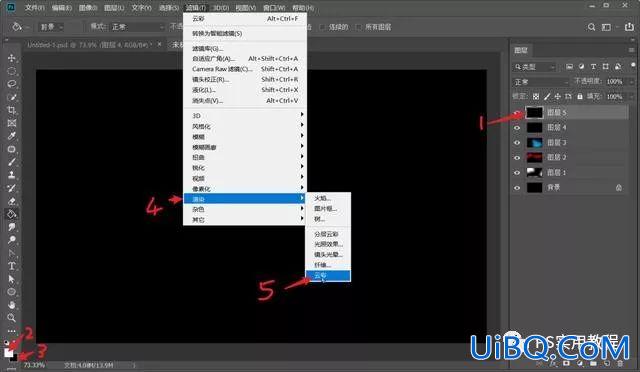Lock transparent pixels in Layers panel
Viewport: 640px width, 372px height.
536,97
